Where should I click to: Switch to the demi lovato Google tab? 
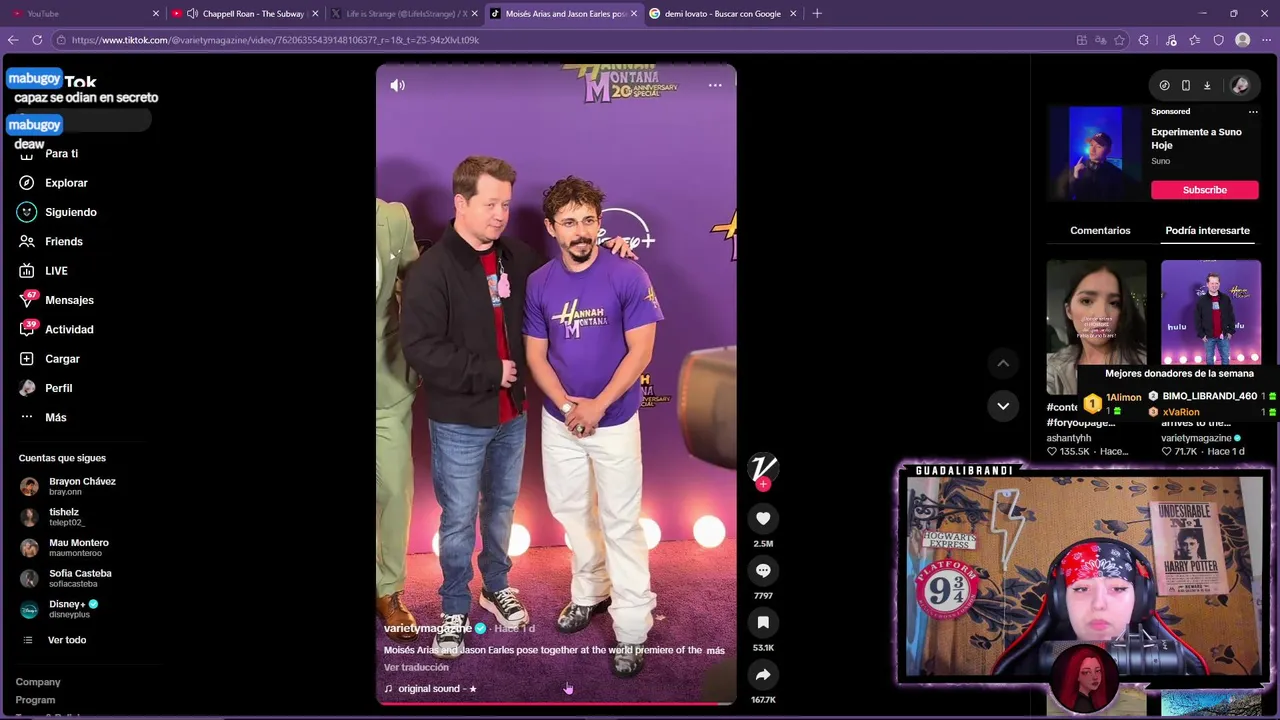click(724, 14)
